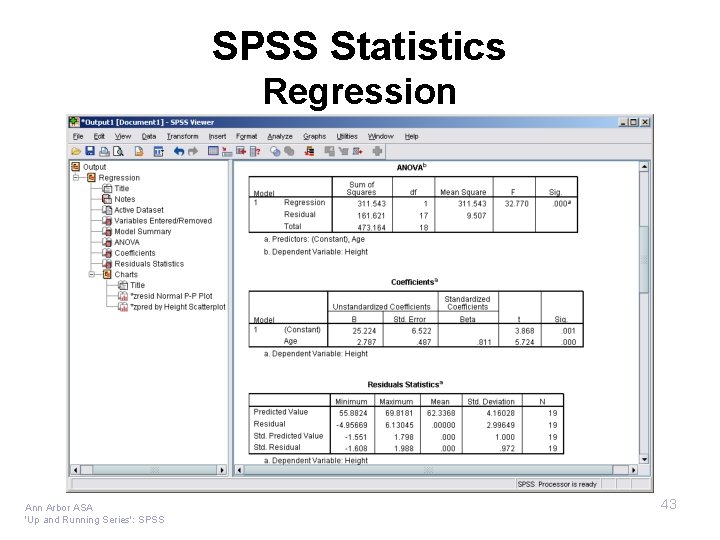The height and width of the screenshot is (540, 720).
Task: Select the zresid Normal P-P Plot item
Action: 172,296
